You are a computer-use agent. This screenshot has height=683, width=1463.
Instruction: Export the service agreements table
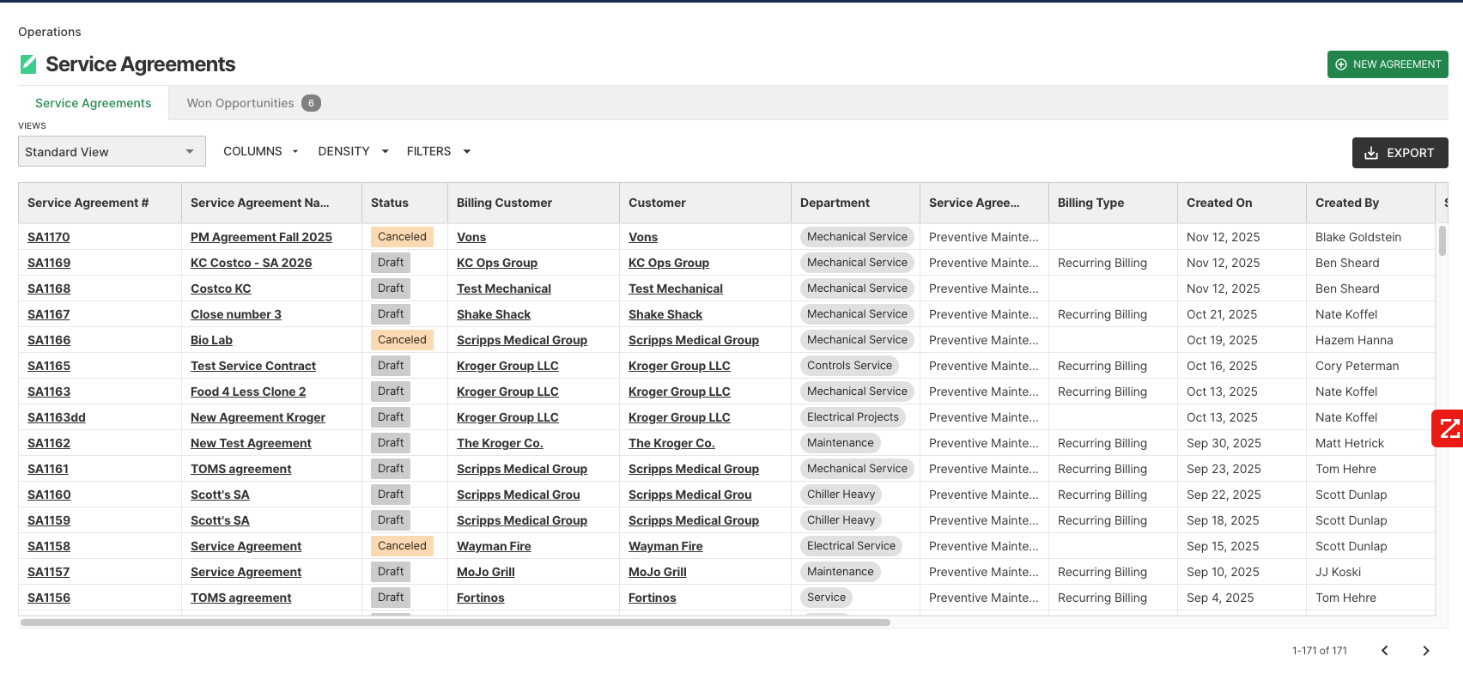click(1399, 153)
